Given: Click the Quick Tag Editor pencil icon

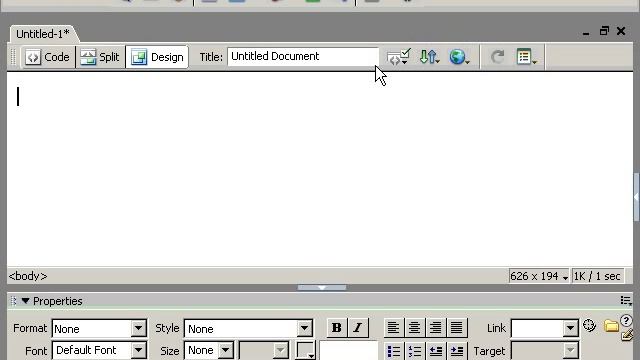Looking at the screenshot, I should [628, 335].
